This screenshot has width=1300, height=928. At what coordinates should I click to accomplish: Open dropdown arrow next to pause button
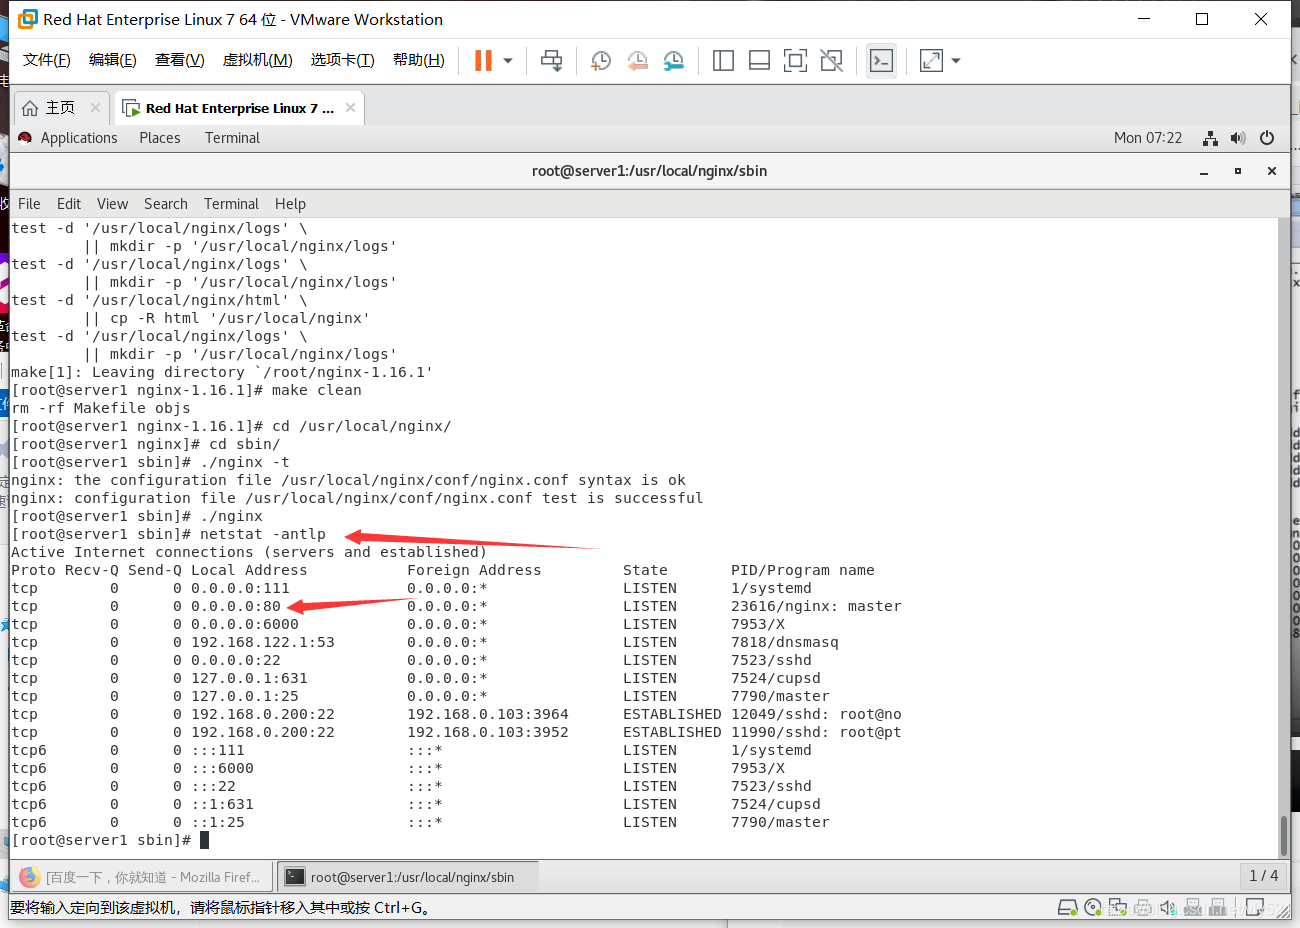508,61
